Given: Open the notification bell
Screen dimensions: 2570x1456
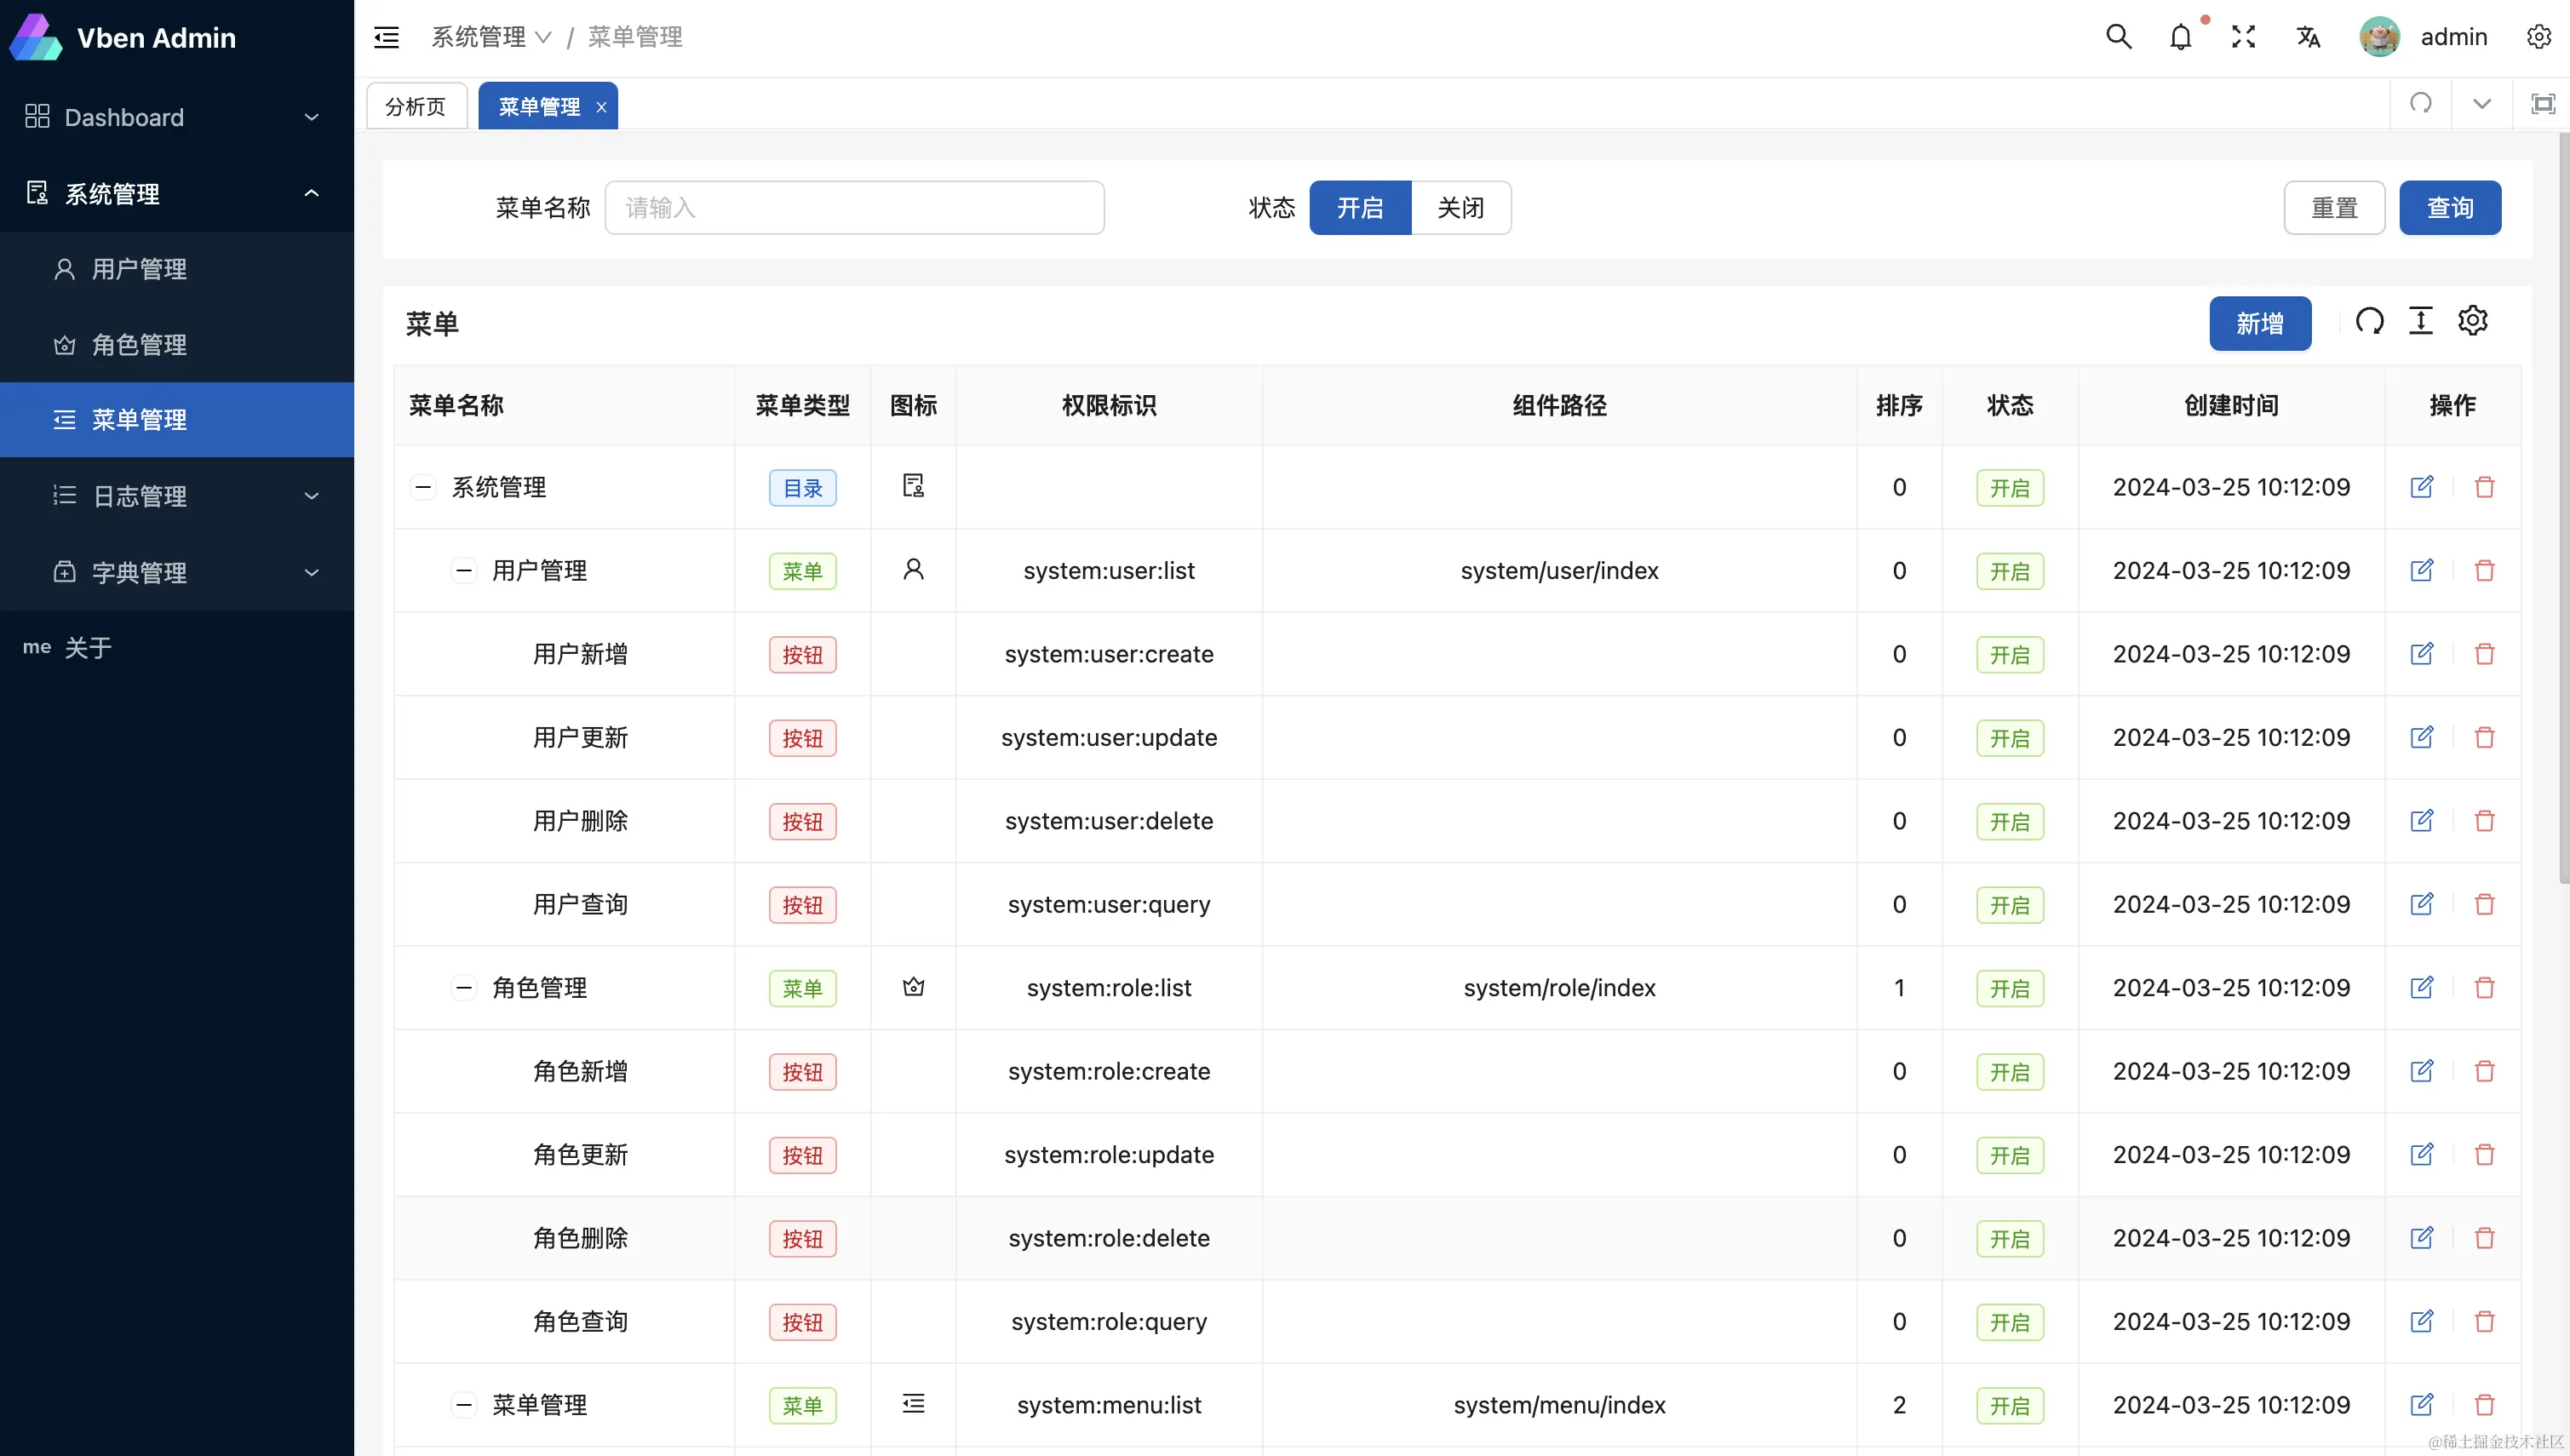Looking at the screenshot, I should tap(2180, 37).
